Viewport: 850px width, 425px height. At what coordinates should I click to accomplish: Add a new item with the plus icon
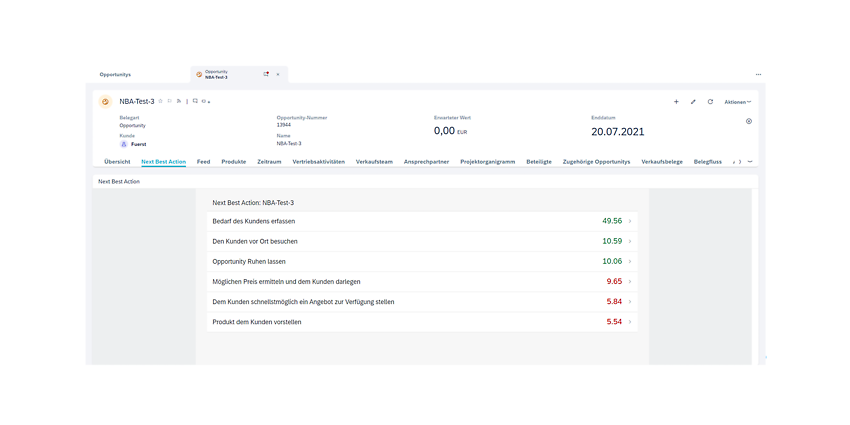pyautogui.click(x=676, y=101)
